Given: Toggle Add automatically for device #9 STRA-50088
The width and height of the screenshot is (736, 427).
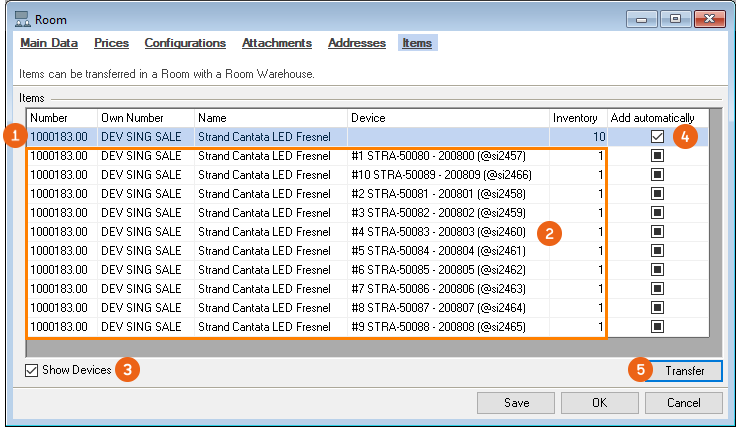Looking at the screenshot, I should point(657,326).
